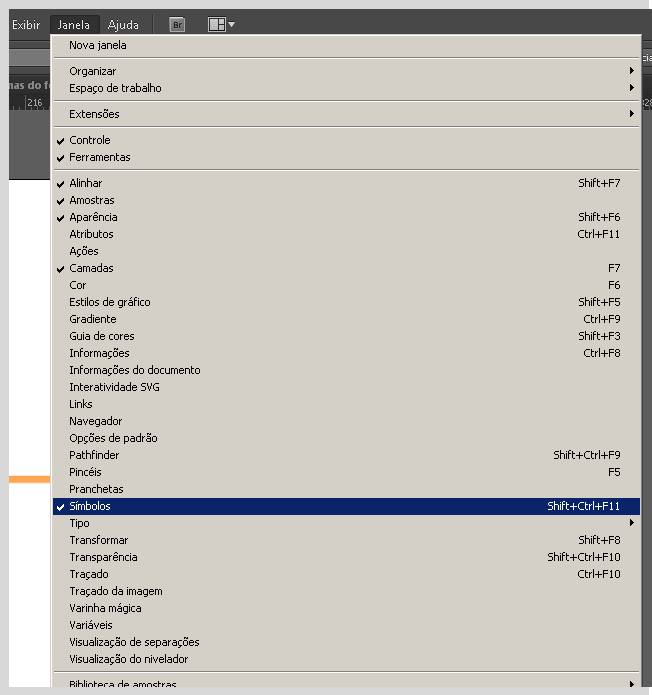
Task: Open the Ajuda menu
Action: [x=123, y=25]
